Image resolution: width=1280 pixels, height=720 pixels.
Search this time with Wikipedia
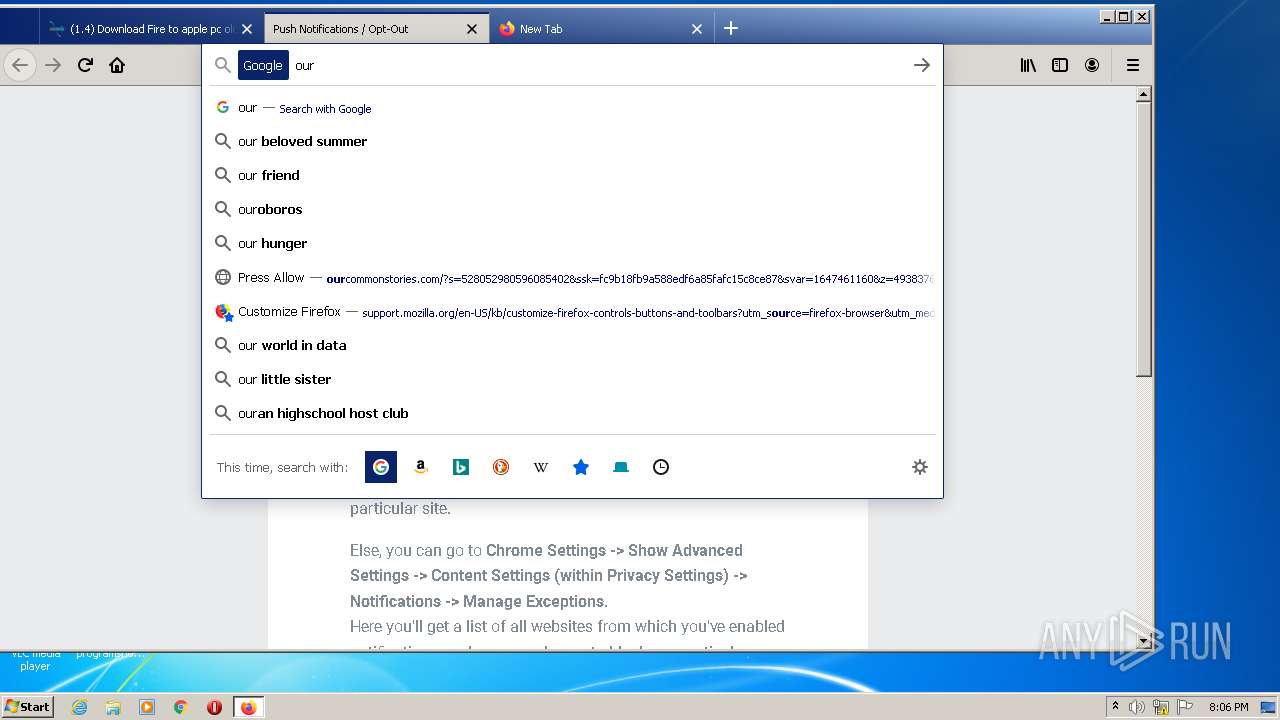click(541, 467)
